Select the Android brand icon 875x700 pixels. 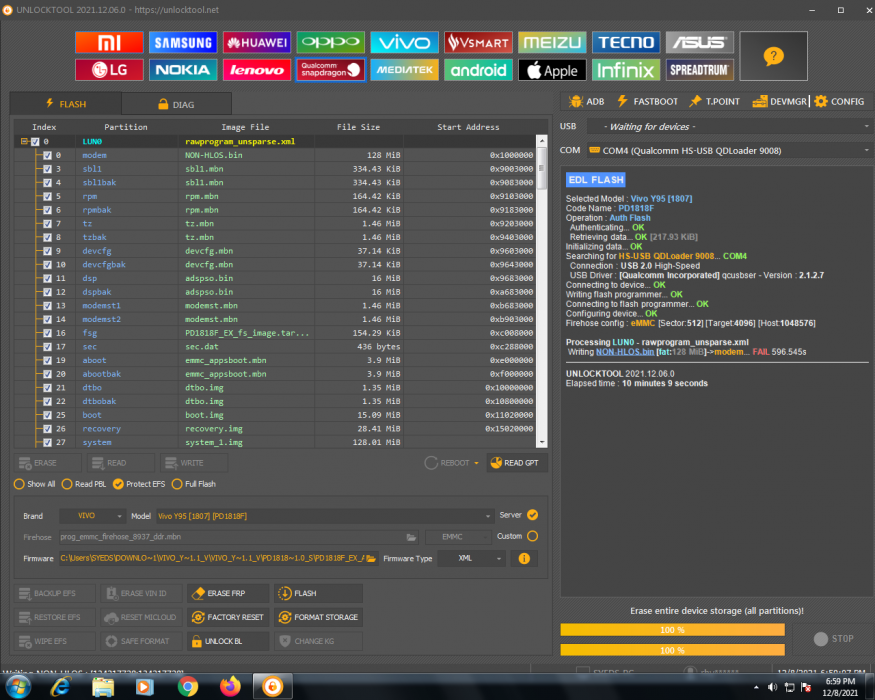point(478,70)
